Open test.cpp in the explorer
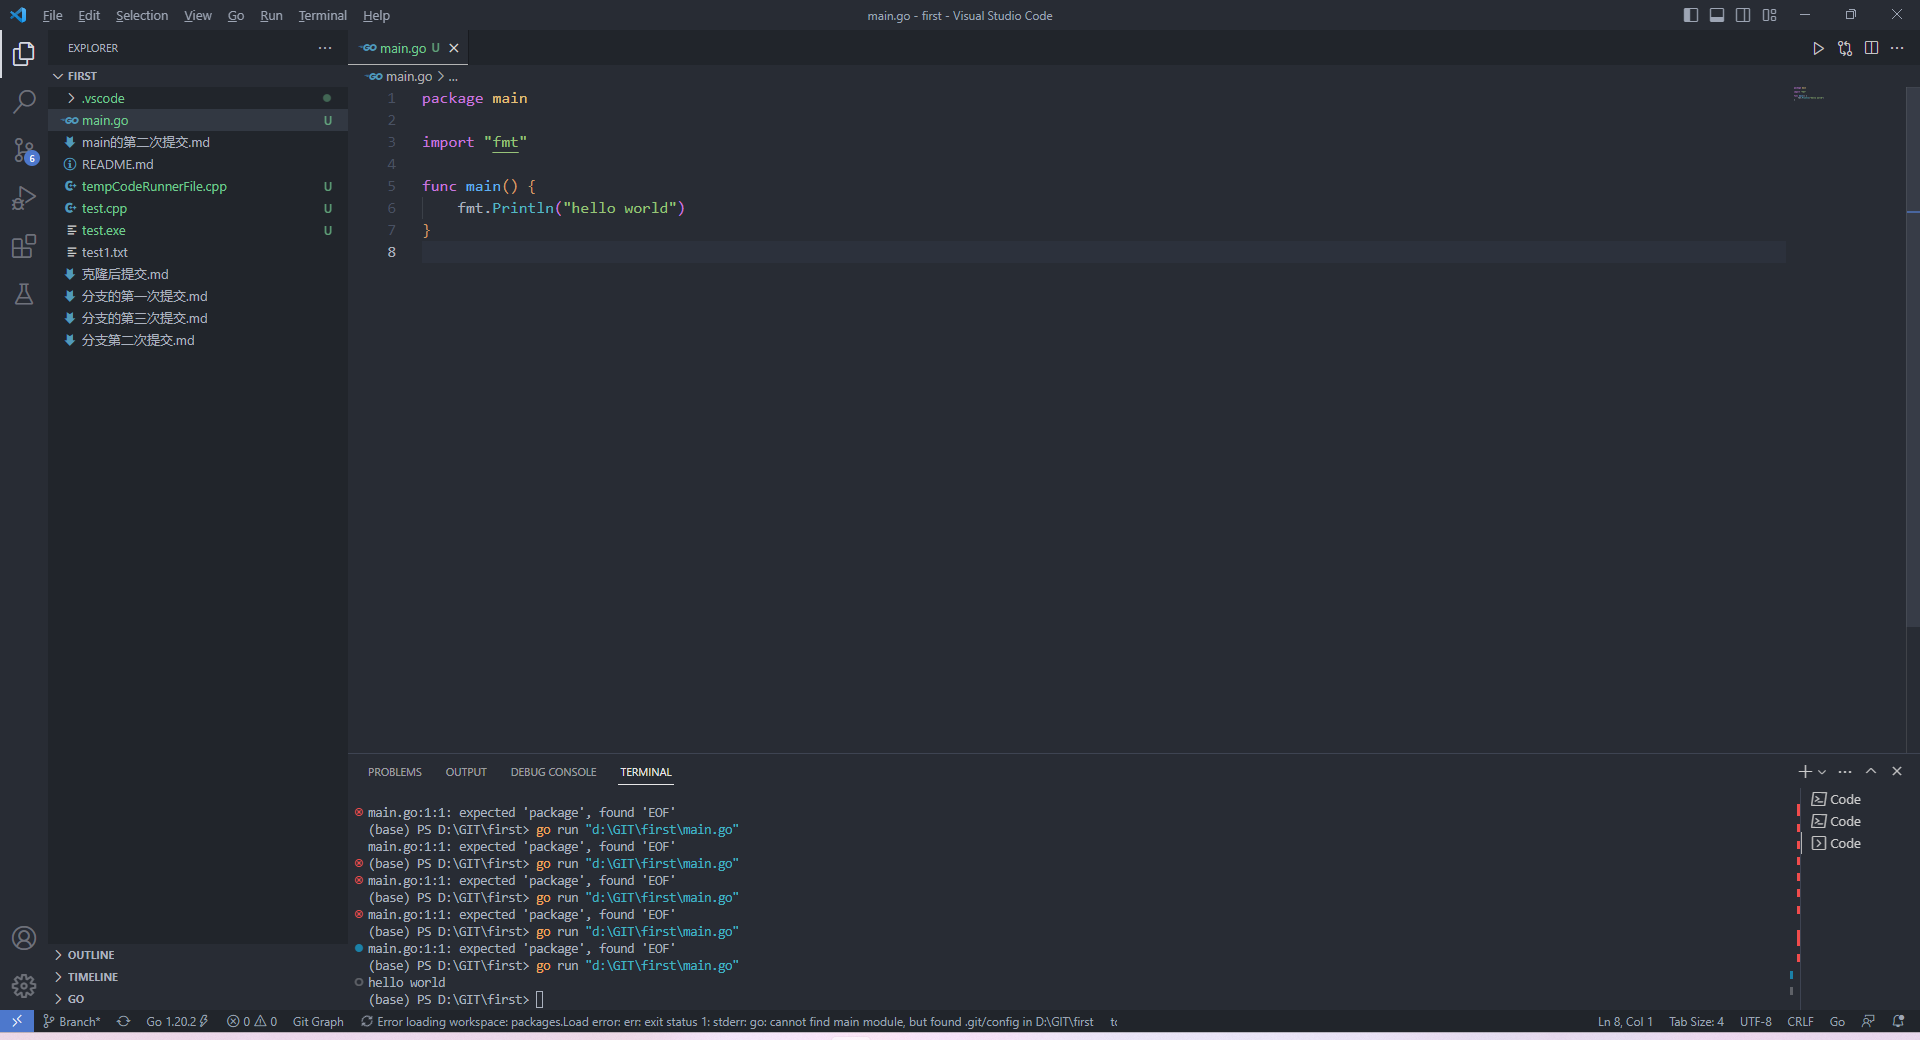The height and width of the screenshot is (1040, 1920). 104,208
